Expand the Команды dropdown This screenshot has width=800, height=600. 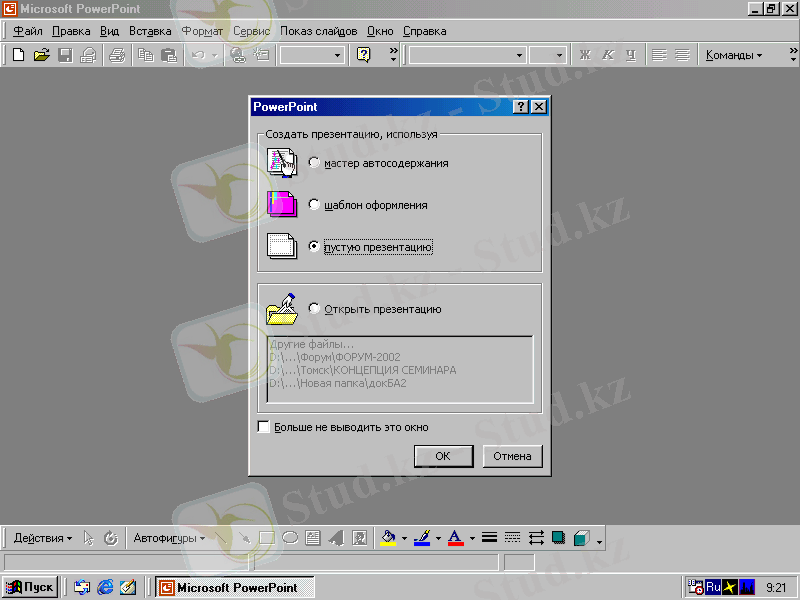point(734,55)
